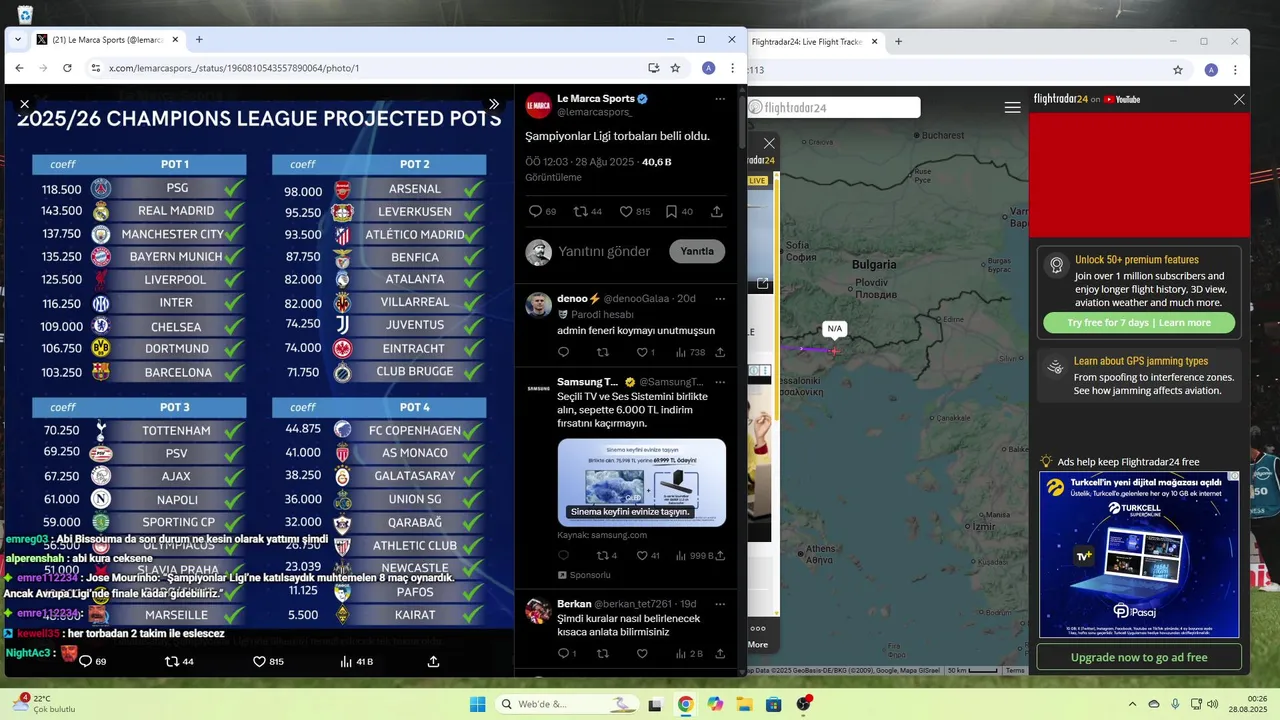Open more options on denoo's reply

point(720,298)
